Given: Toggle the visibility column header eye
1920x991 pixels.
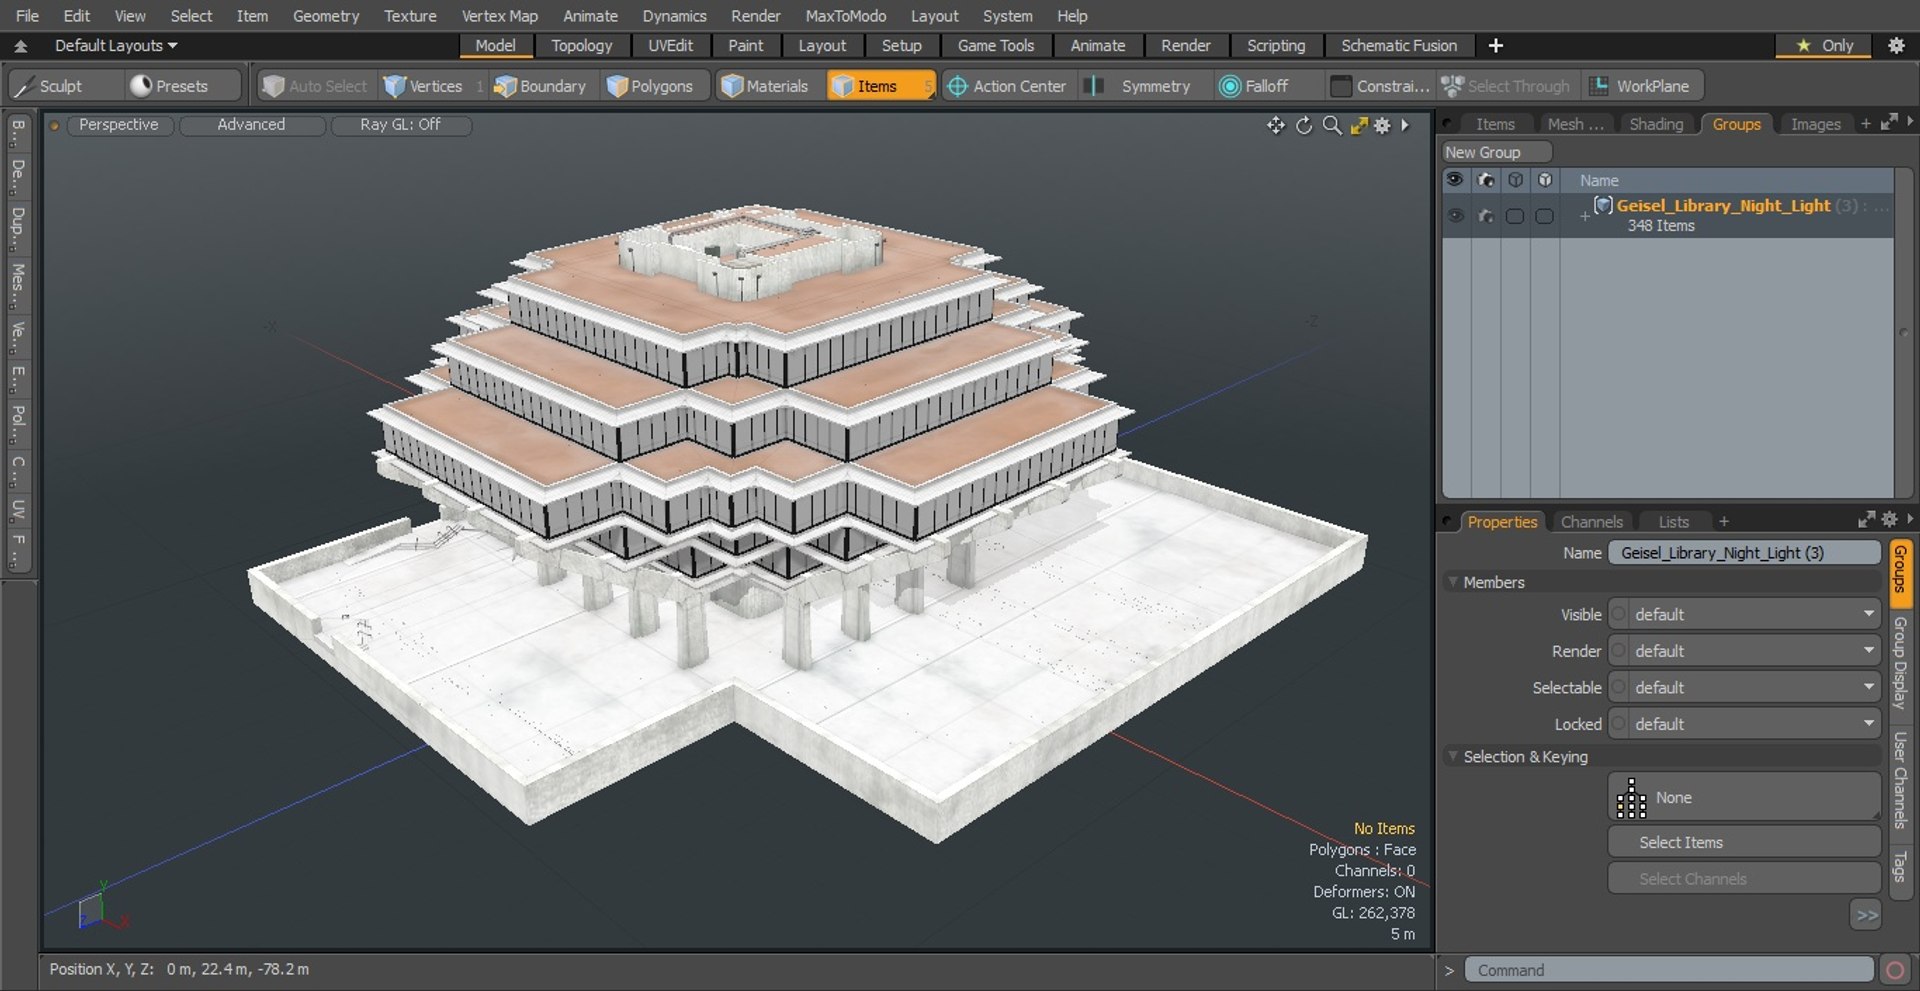Looking at the screenshot, I should click(x=1455, y=180).
